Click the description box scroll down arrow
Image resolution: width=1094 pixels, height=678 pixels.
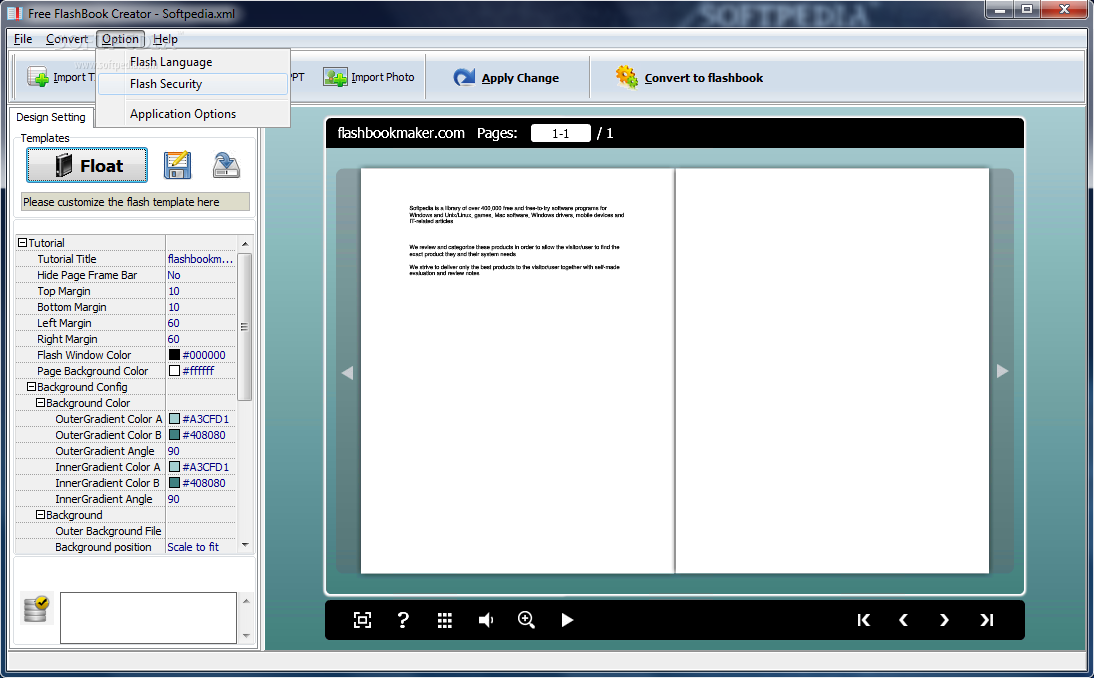pos(246,636)
